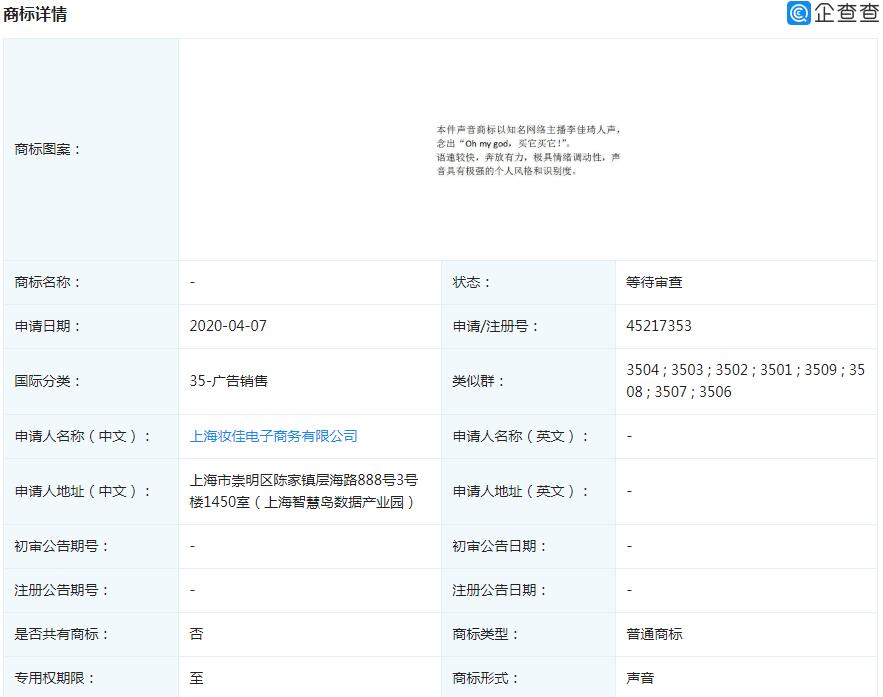The image size is (883, 697).
Task: Click the 申请/注册号 field label
Action: click(x=496, y=326)
